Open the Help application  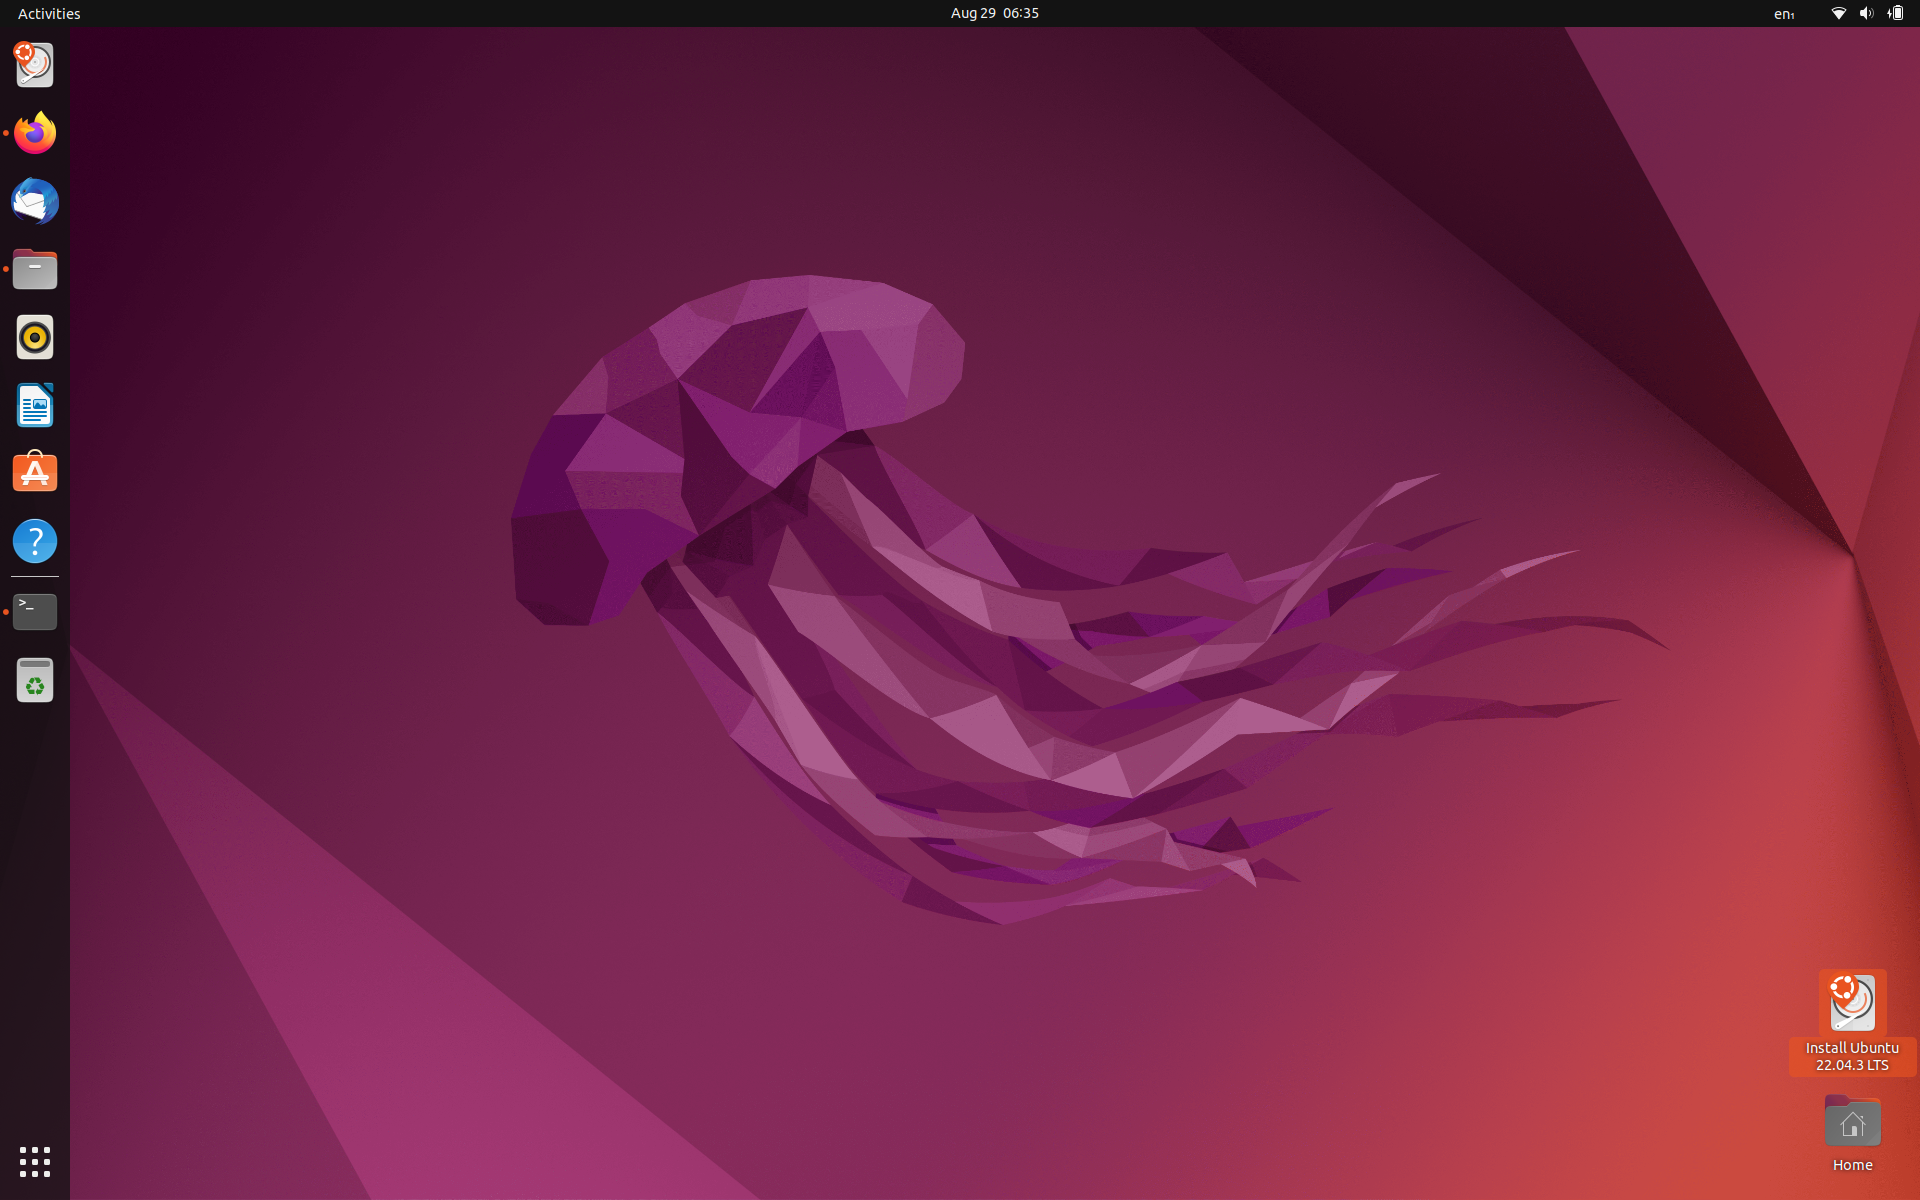[34, 541]
